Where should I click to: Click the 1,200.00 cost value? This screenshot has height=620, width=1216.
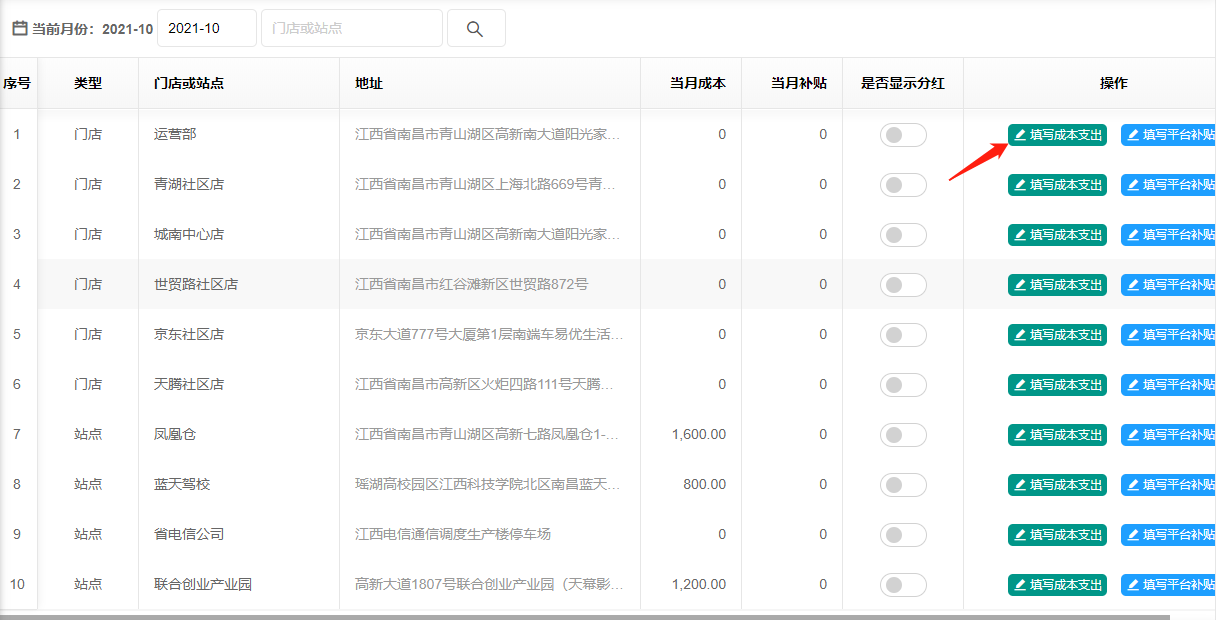tap(699, 585)
